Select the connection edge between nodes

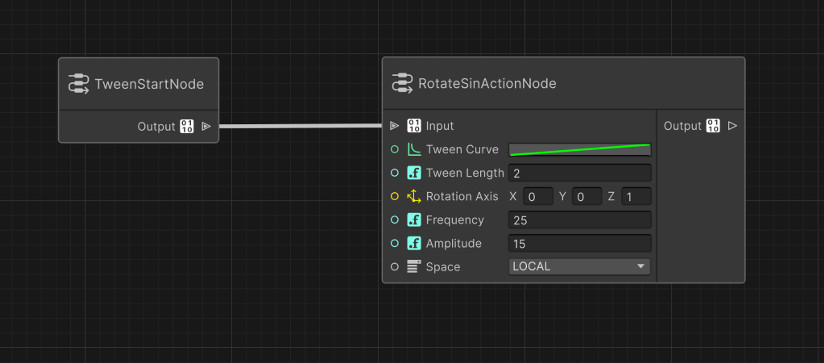coord(300,126)
